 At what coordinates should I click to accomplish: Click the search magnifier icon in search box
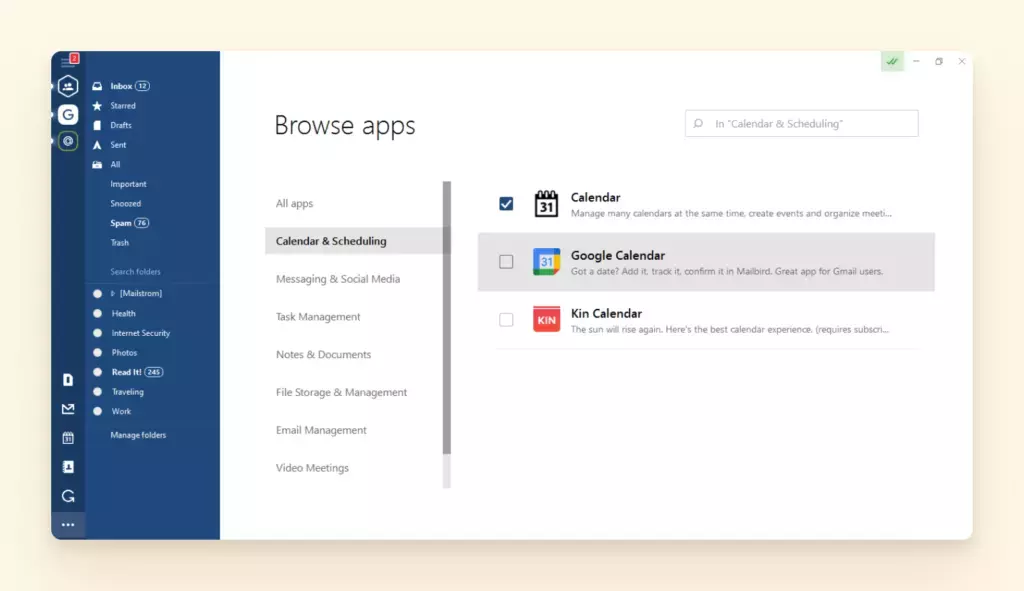pyautogui.click(x=698, y=123)
